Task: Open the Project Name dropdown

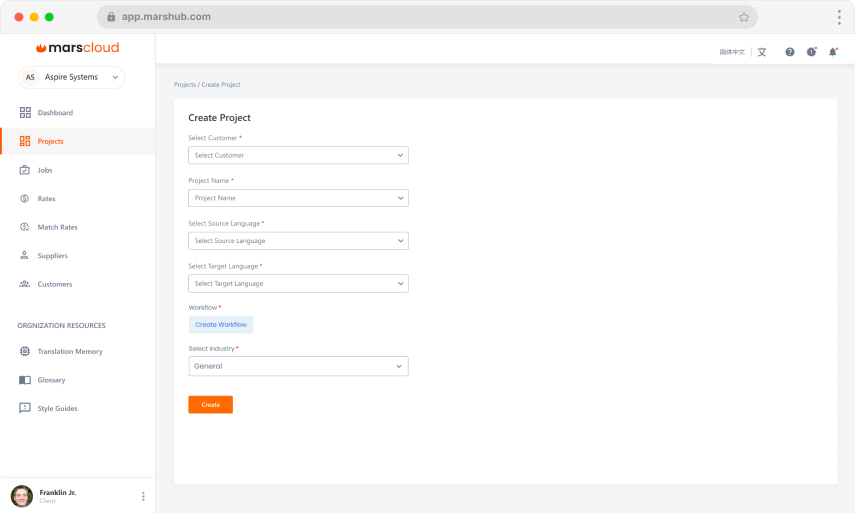Action: click(x=298, y=198)
